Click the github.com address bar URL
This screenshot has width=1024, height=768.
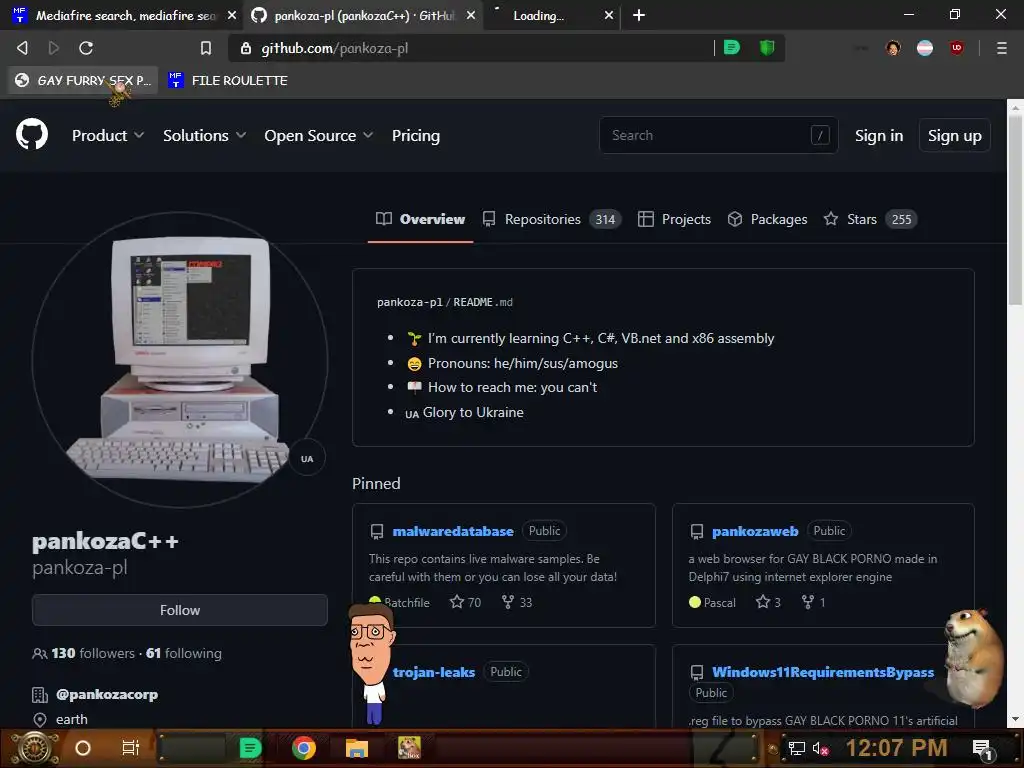(x=334, y=48)
